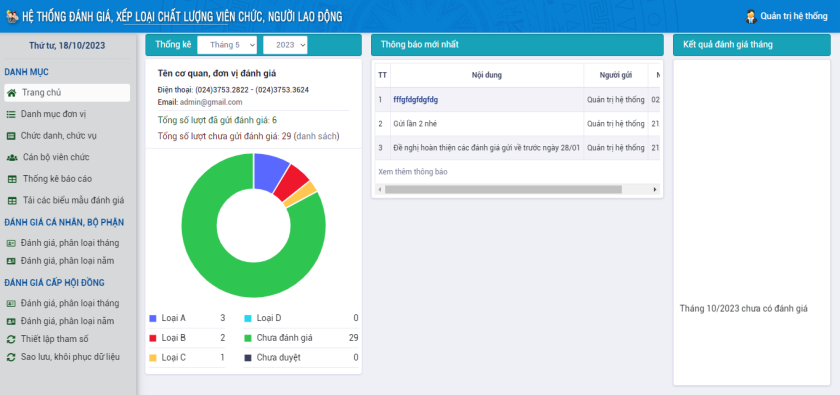Click the icon beside Tải các biểu mẫu đánh giá
Viewport: 840px width, 395px height.
tap(12, 200)
